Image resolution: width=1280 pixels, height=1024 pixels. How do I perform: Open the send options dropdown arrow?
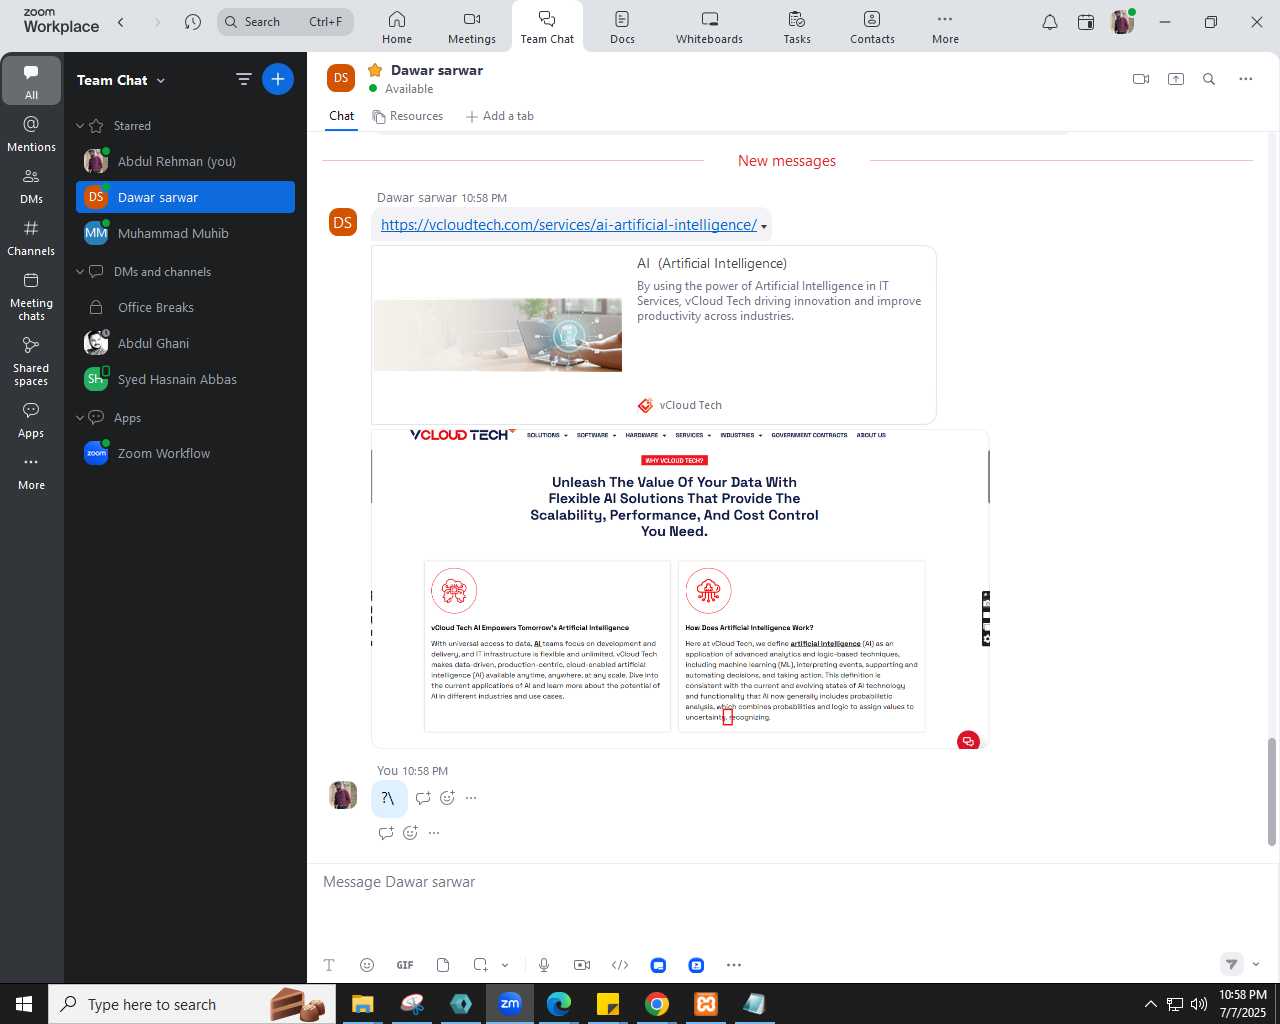coord(1256,965)
